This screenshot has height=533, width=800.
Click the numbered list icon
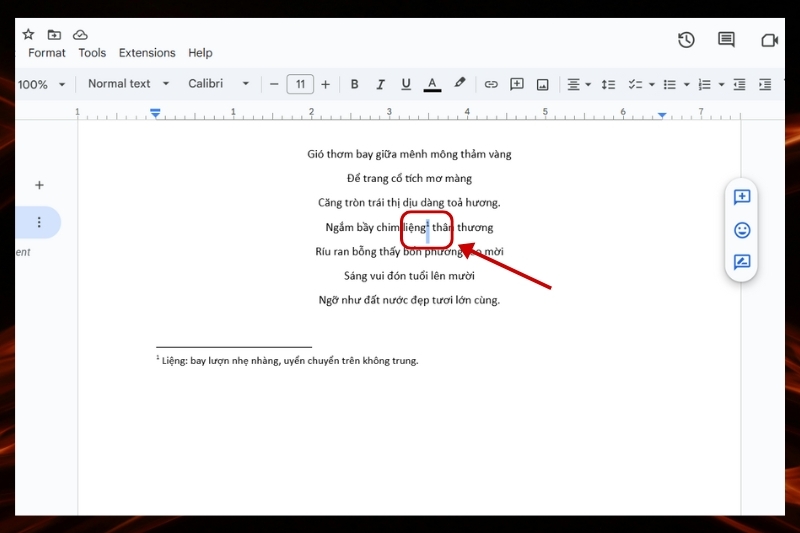pos(705,85)
